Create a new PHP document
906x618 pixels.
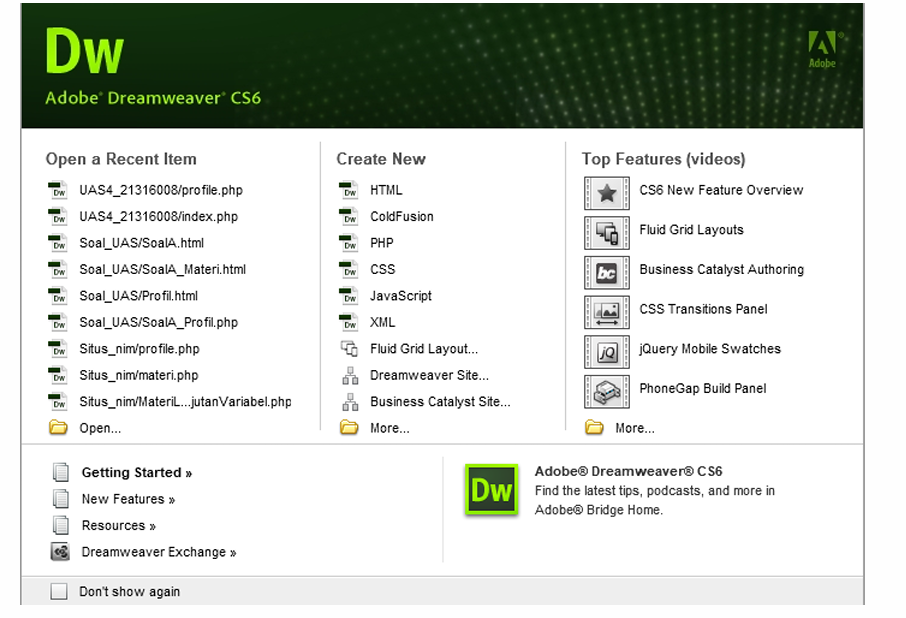click(381, 243)
